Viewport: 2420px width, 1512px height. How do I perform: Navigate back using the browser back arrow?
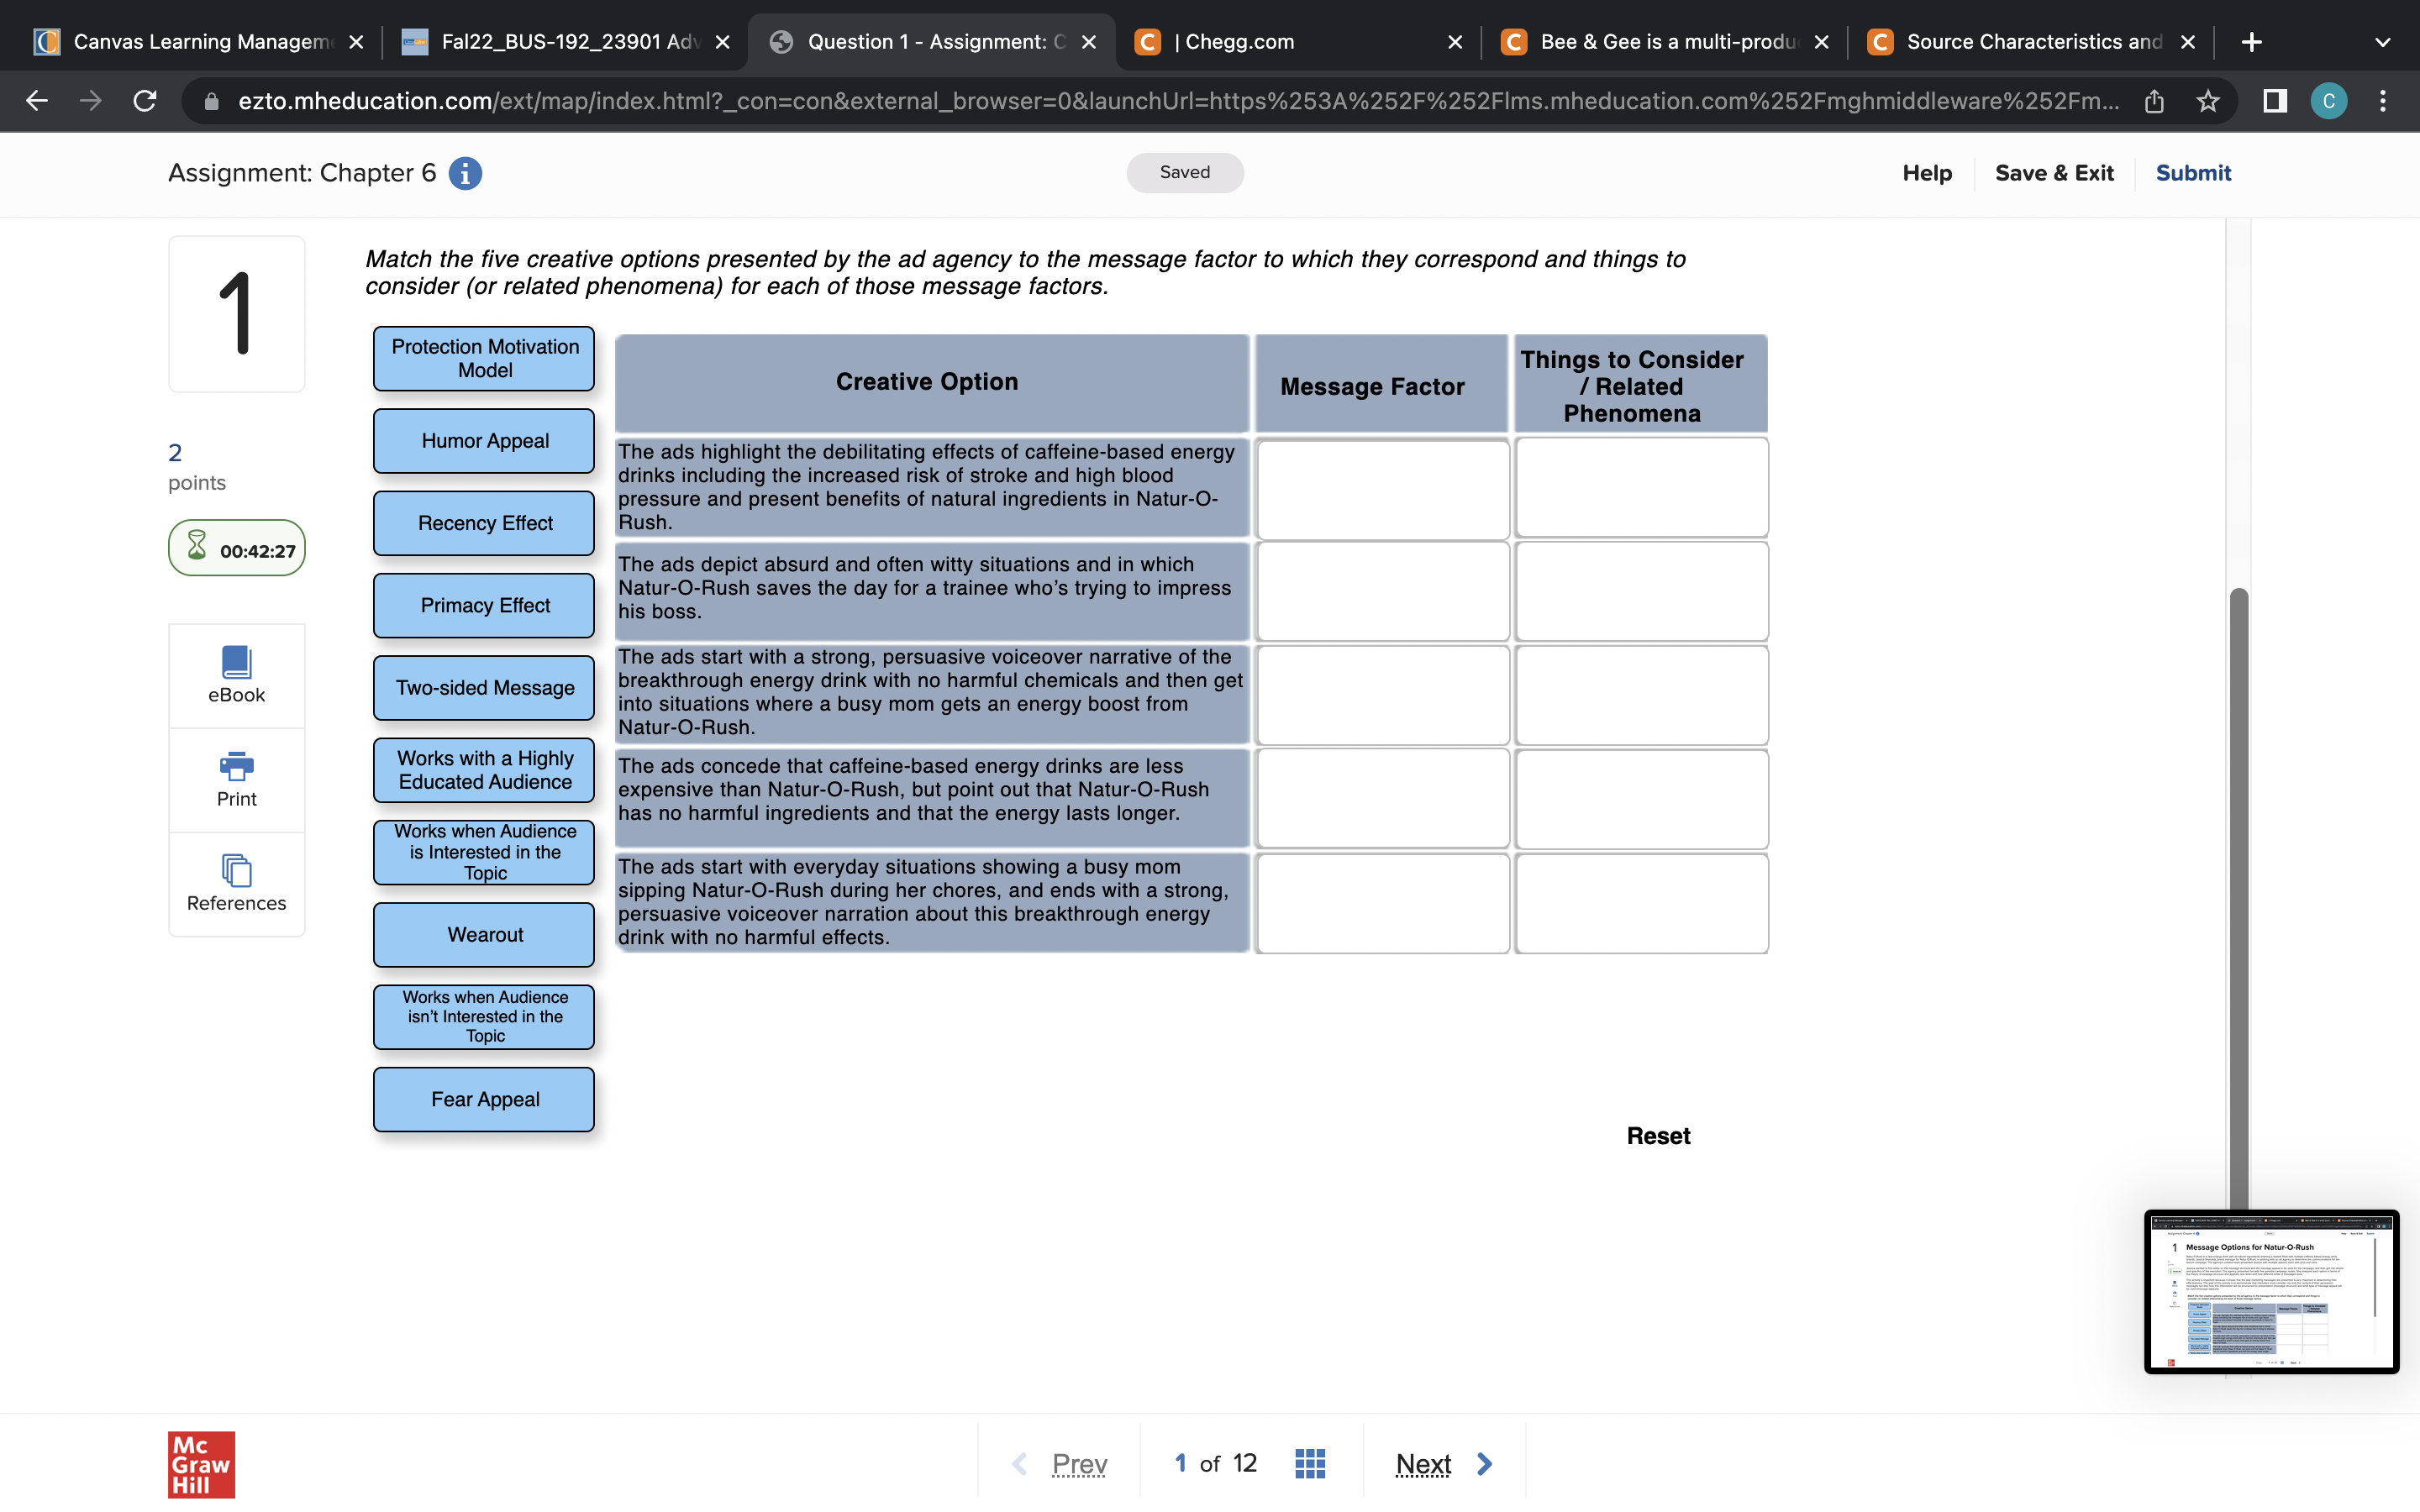tap(37, 100)
